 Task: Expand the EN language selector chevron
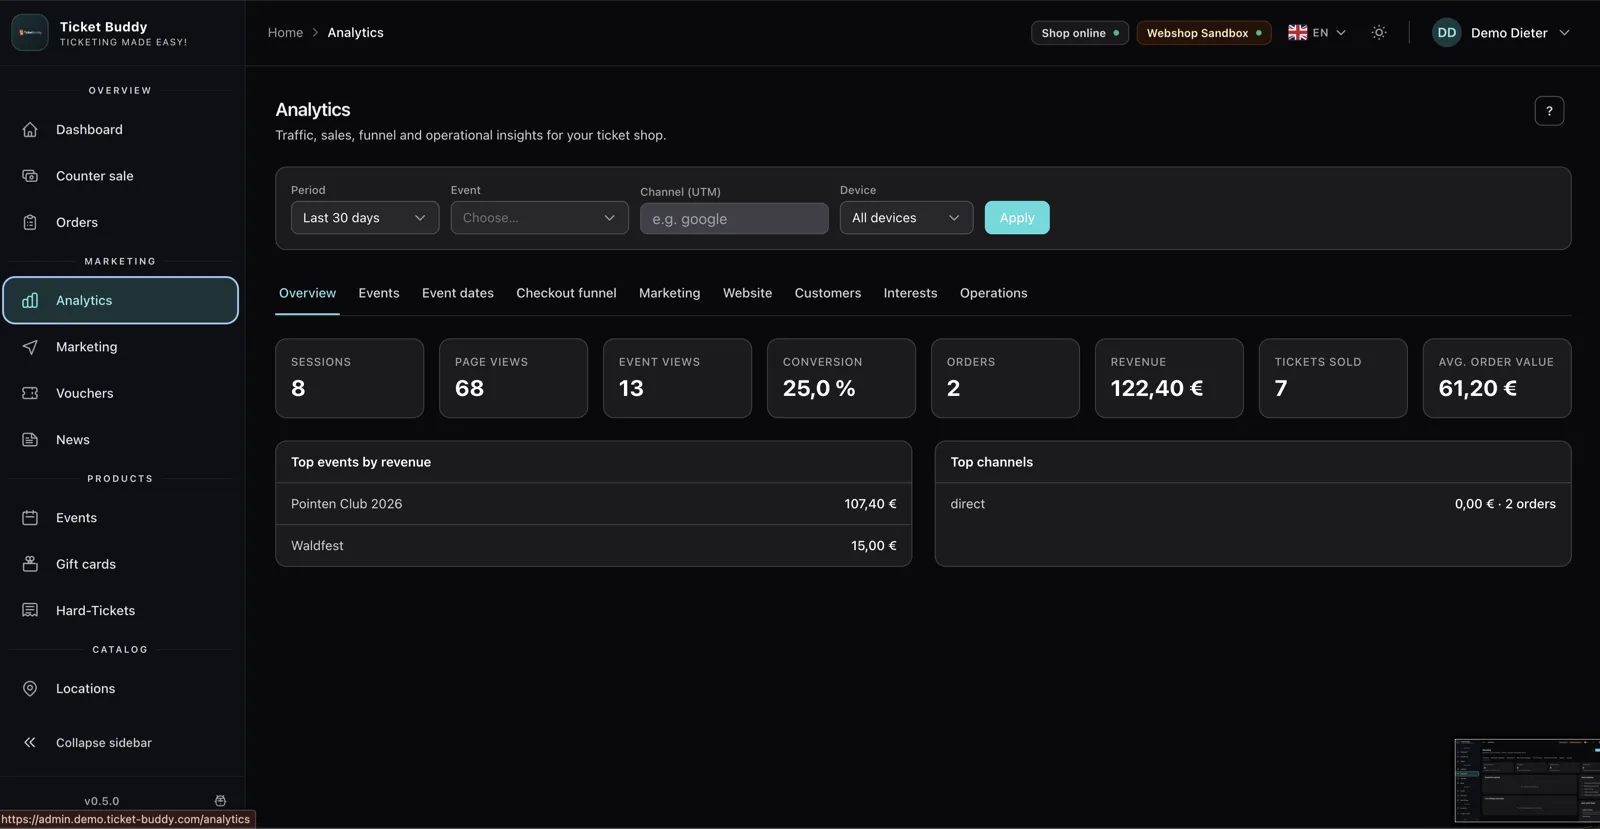click(x=1341, y=33)
